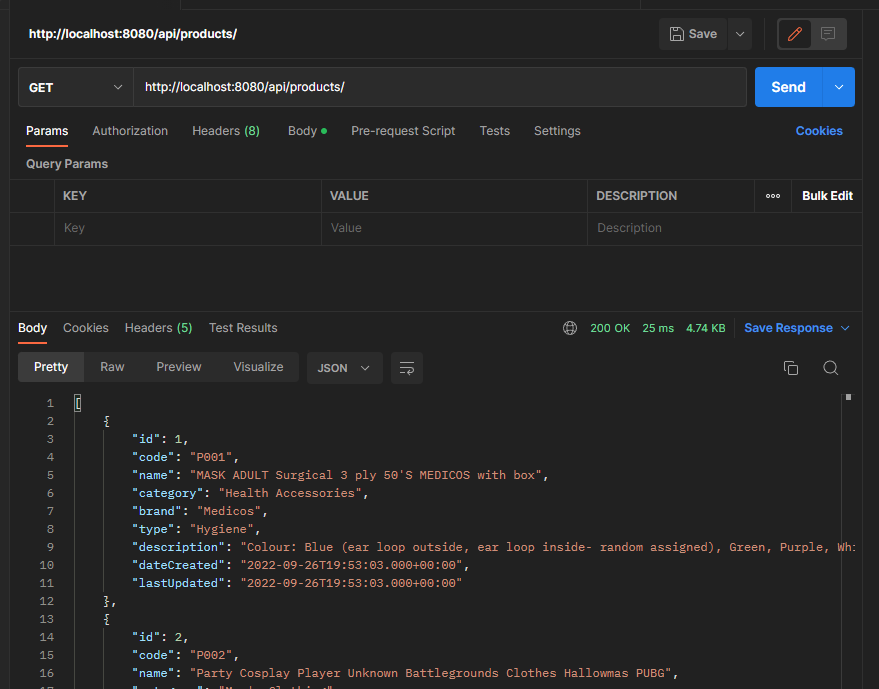The image size is (879, 689).
Task: Switch to the Tests tab
Action: [x=494, y=131]
